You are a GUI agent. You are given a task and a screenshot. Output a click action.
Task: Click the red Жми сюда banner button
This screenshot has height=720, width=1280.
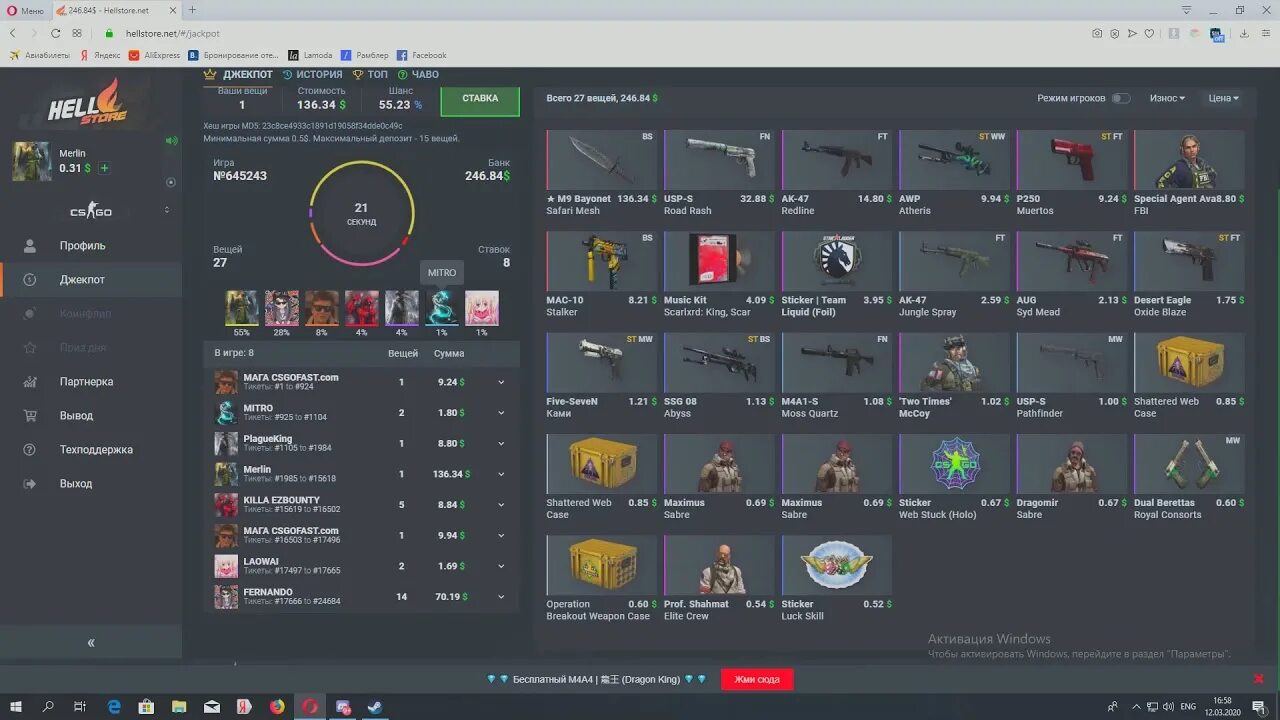(x=757, y=678)
